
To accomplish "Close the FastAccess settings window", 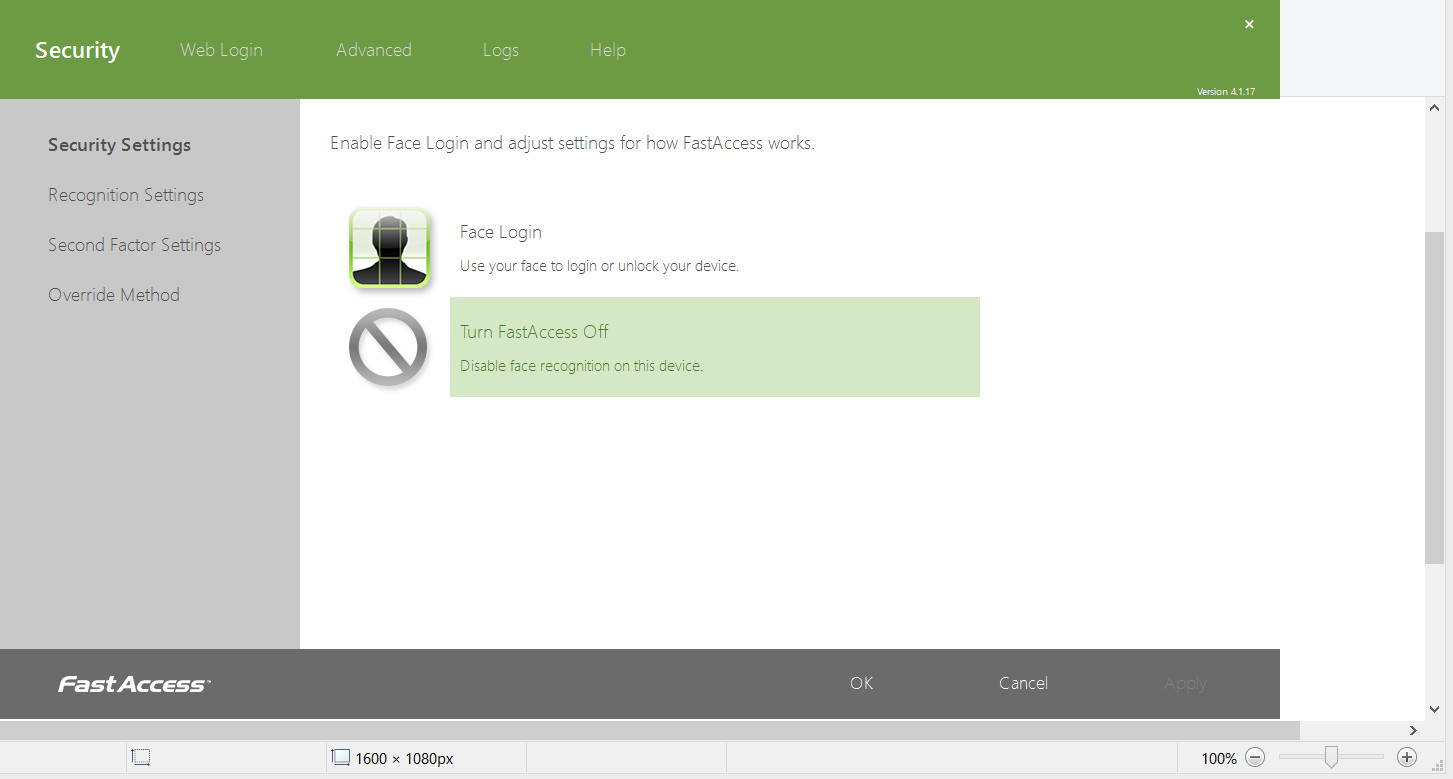I will tap(1249, 24).
